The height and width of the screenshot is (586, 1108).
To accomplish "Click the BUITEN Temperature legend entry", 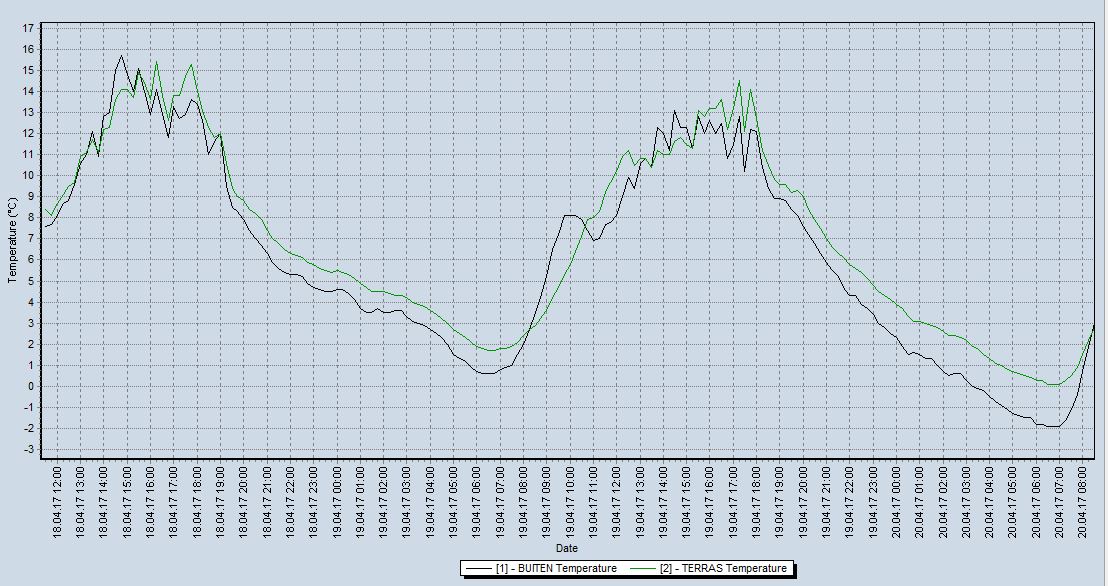I will click(x=555, y=568).
